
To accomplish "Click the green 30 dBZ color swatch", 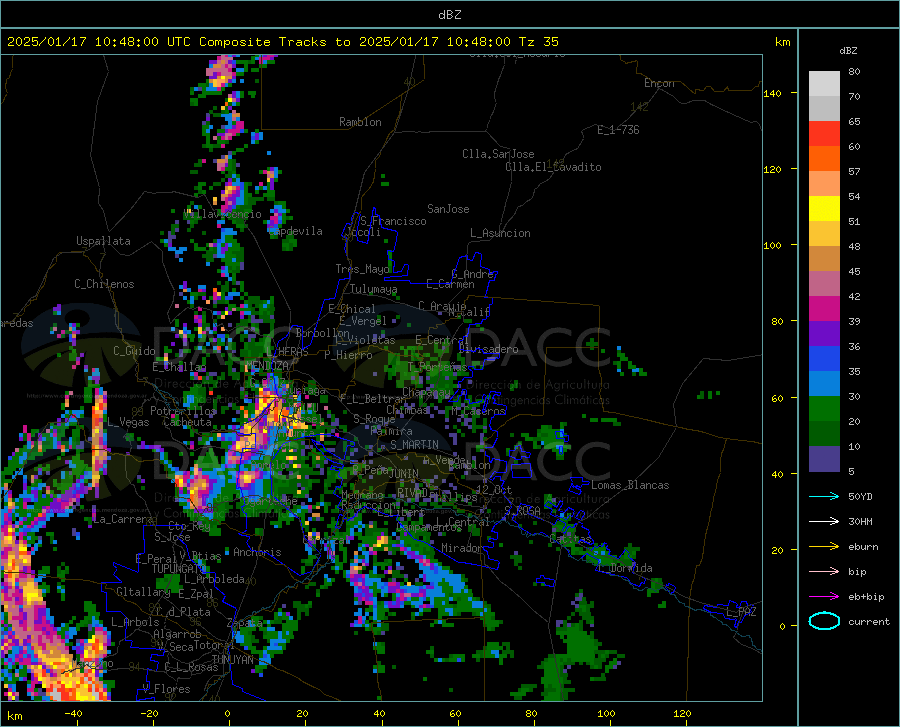I will (x=824, y=409).
